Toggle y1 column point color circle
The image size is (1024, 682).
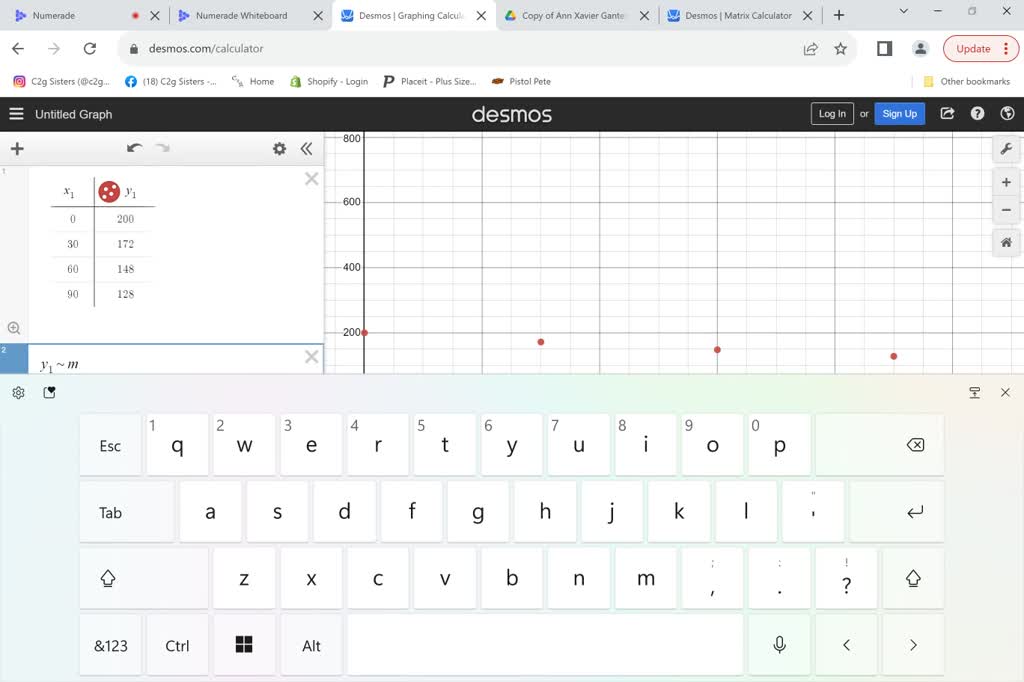tap(109, 191)
